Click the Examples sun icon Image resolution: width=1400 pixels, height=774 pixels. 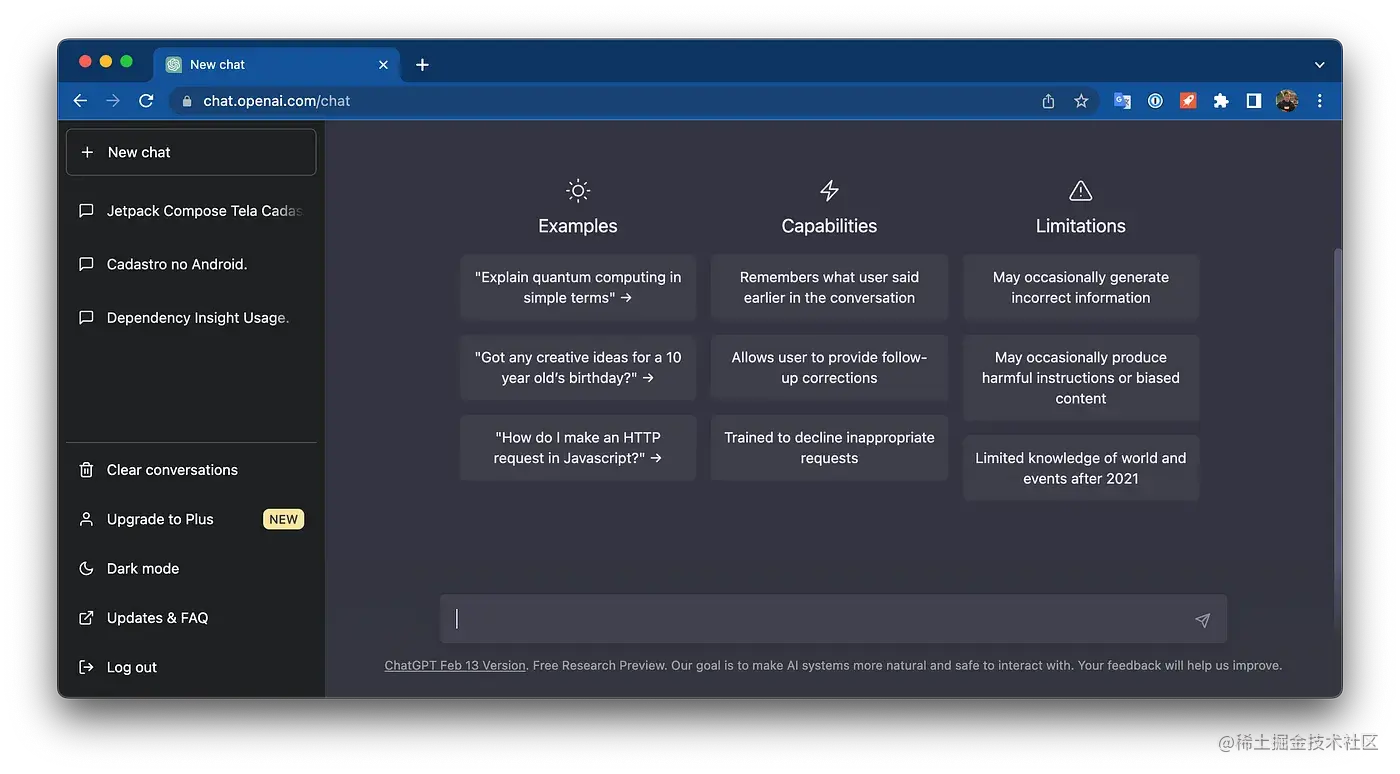tap(578, 190)
